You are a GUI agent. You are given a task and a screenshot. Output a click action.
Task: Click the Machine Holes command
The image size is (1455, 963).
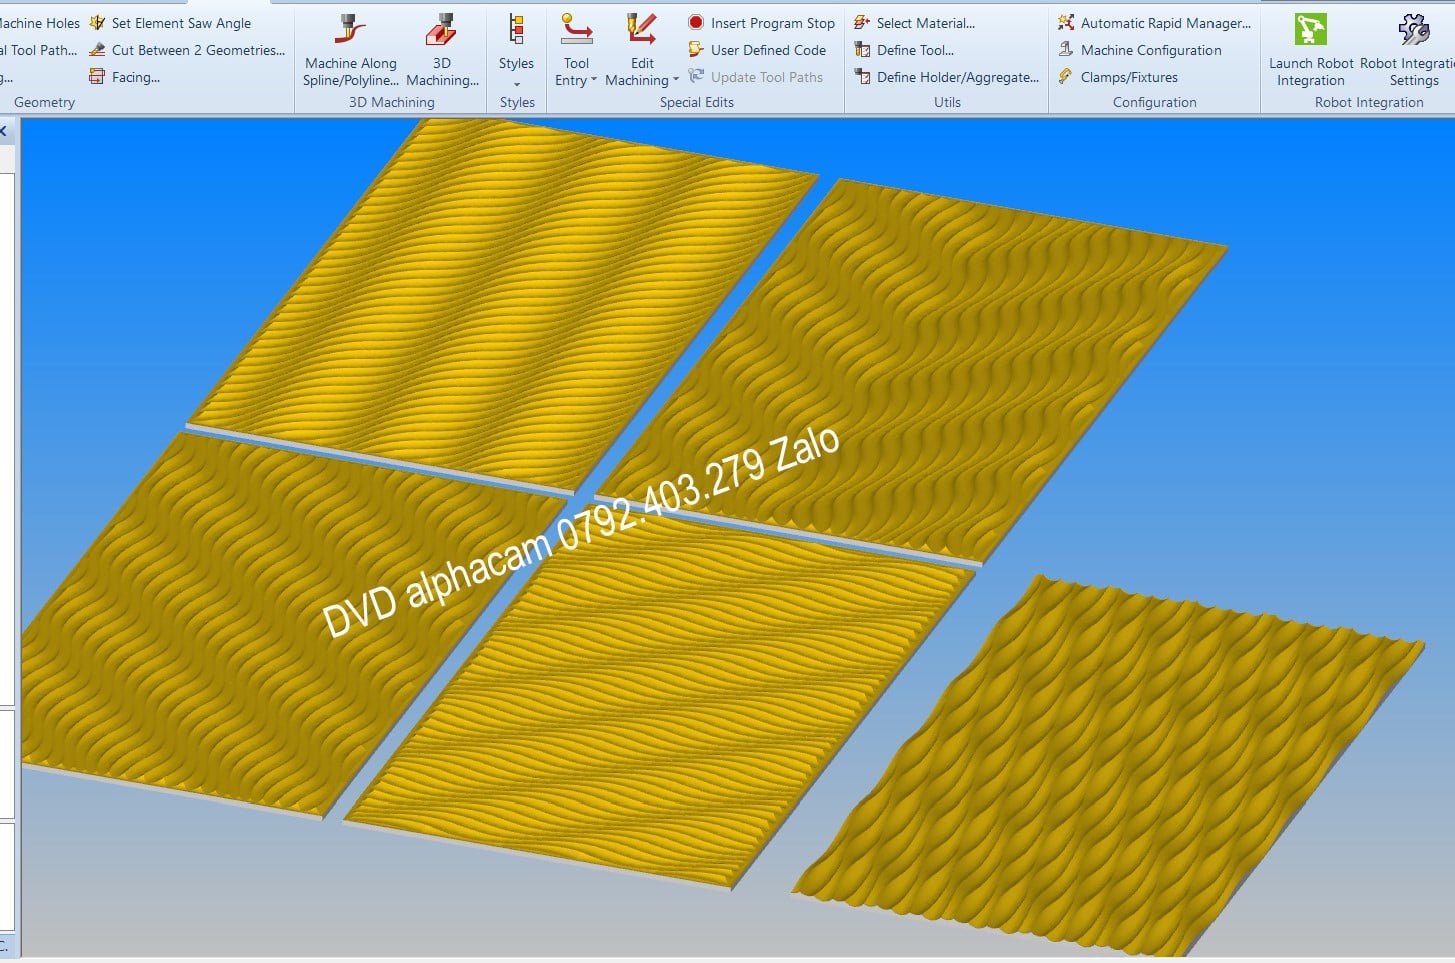pyautogui.click(x=40, y=23)
